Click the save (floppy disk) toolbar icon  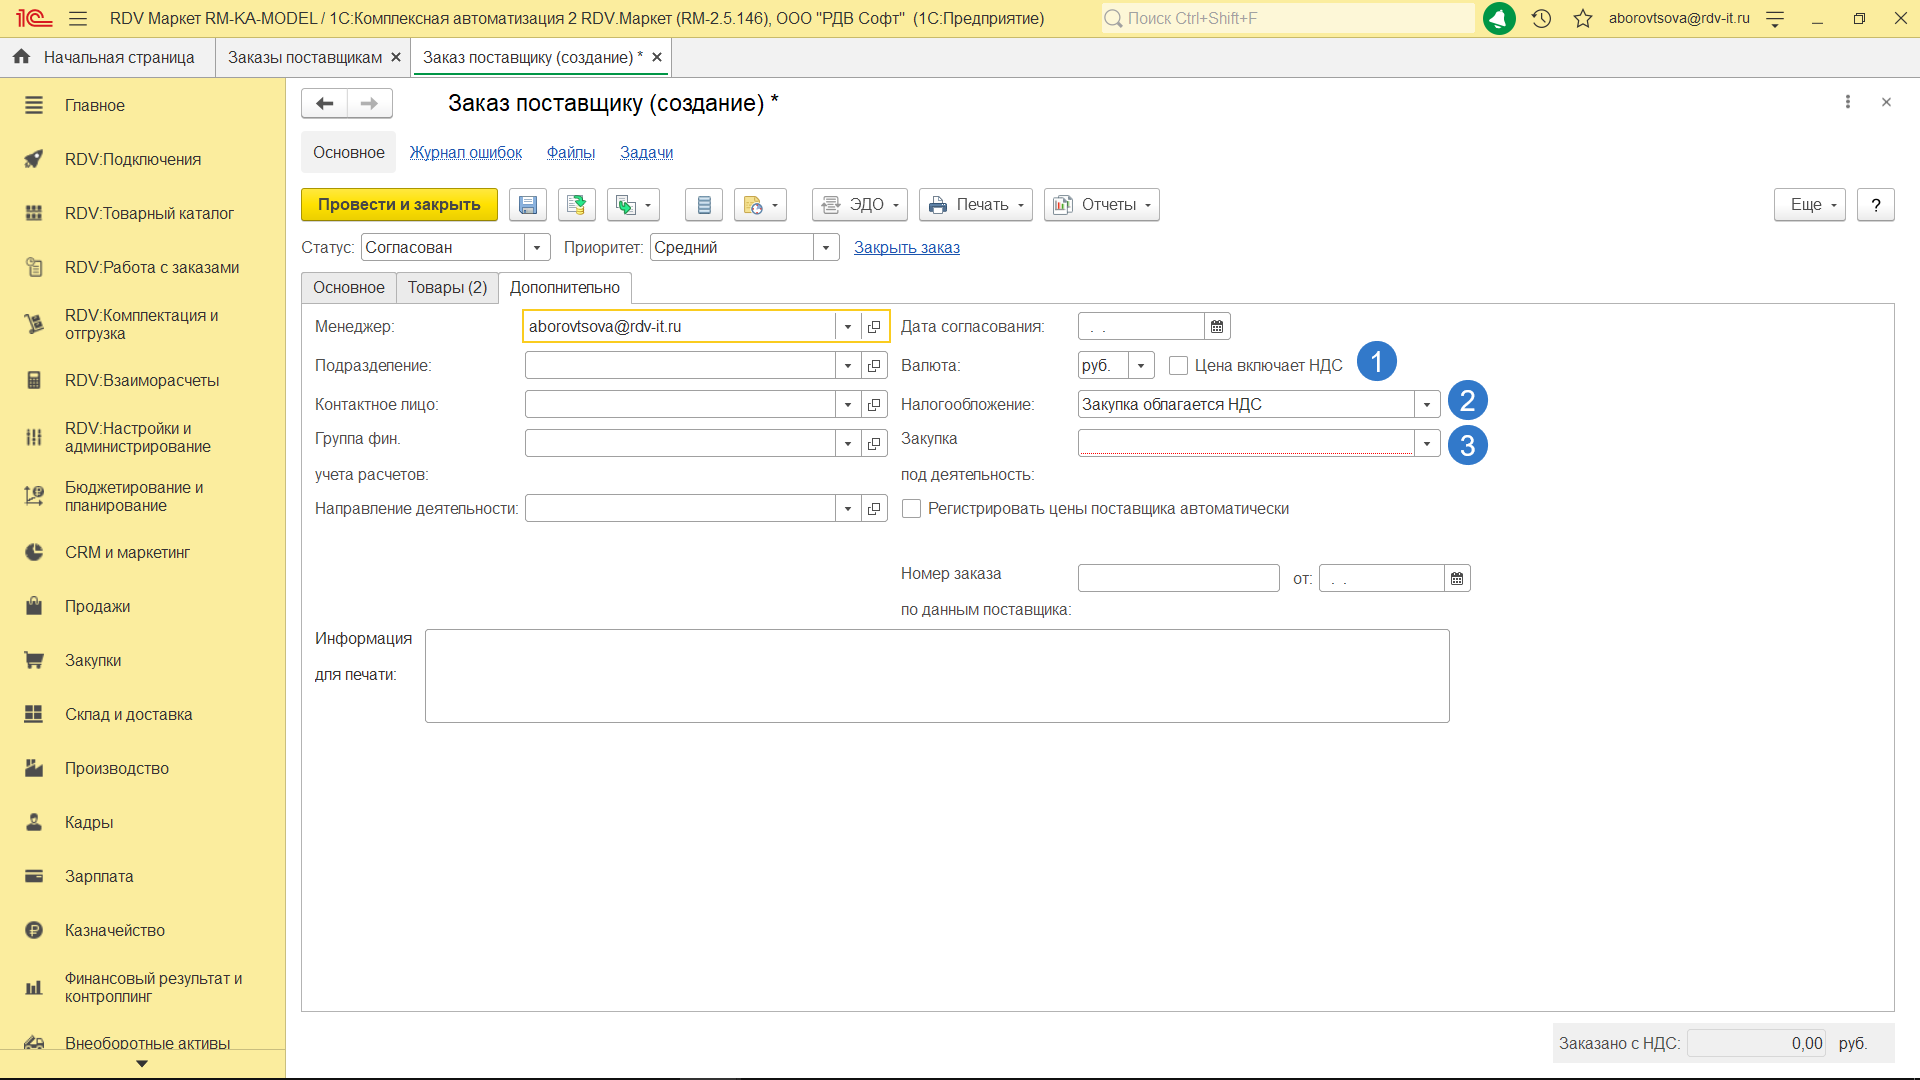click(x=527, y=205)
